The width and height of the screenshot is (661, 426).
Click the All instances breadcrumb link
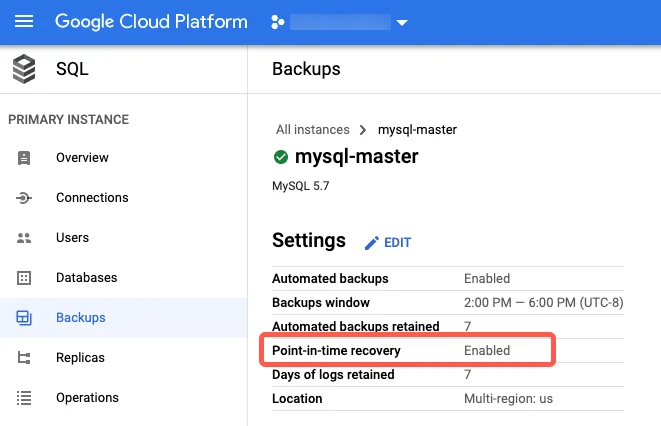pyautogui.click(x=313, y=130)
